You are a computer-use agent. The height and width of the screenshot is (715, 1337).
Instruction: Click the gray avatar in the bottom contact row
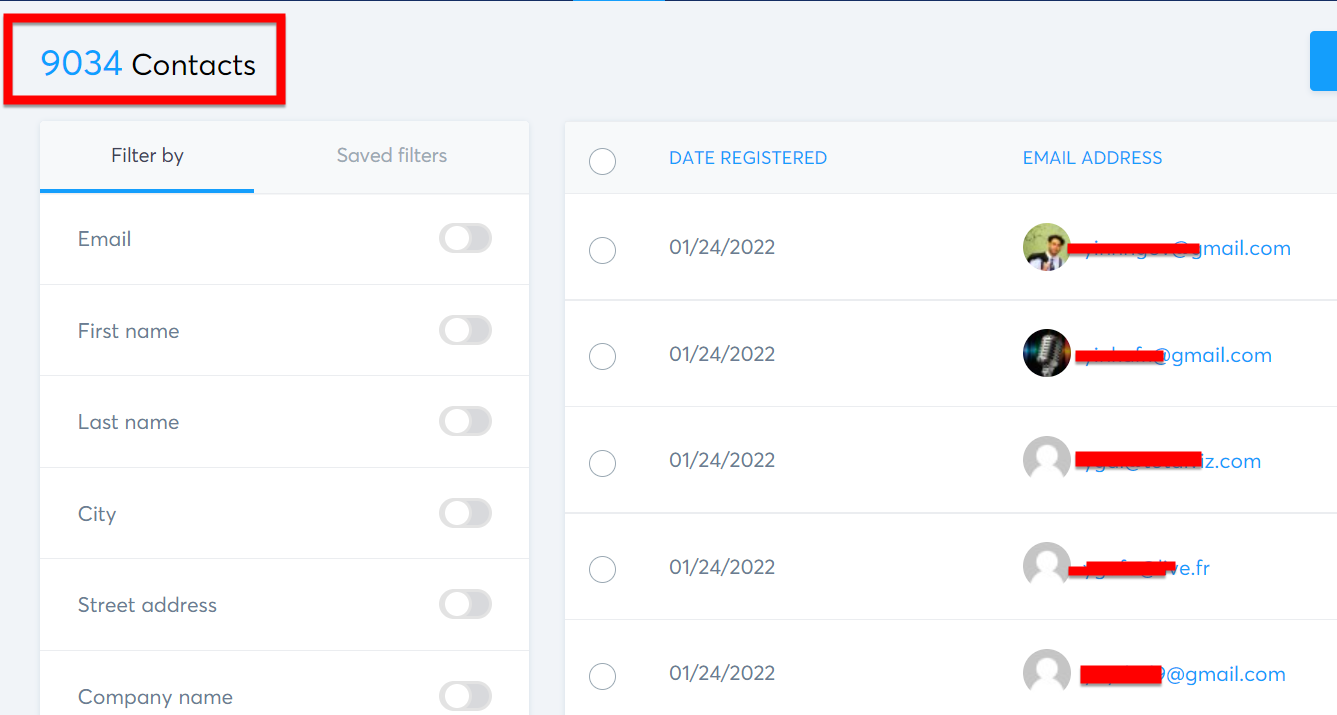[1046, 673]
